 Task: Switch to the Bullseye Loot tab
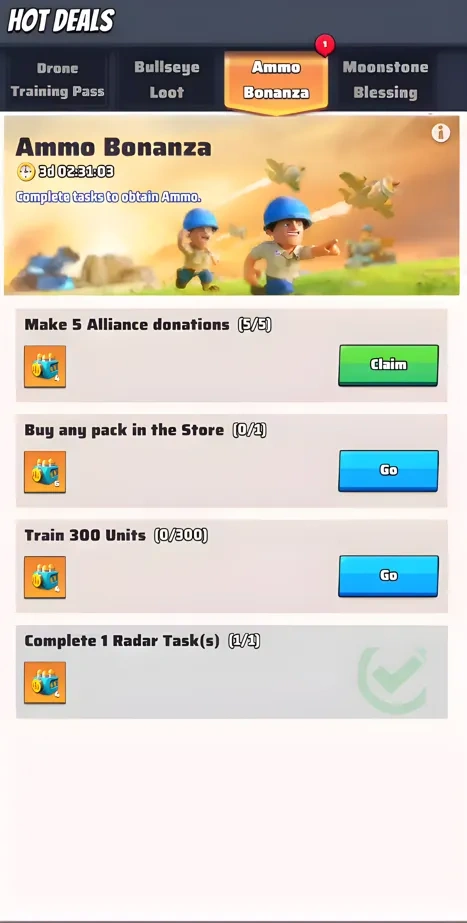[x=167, y=80]
